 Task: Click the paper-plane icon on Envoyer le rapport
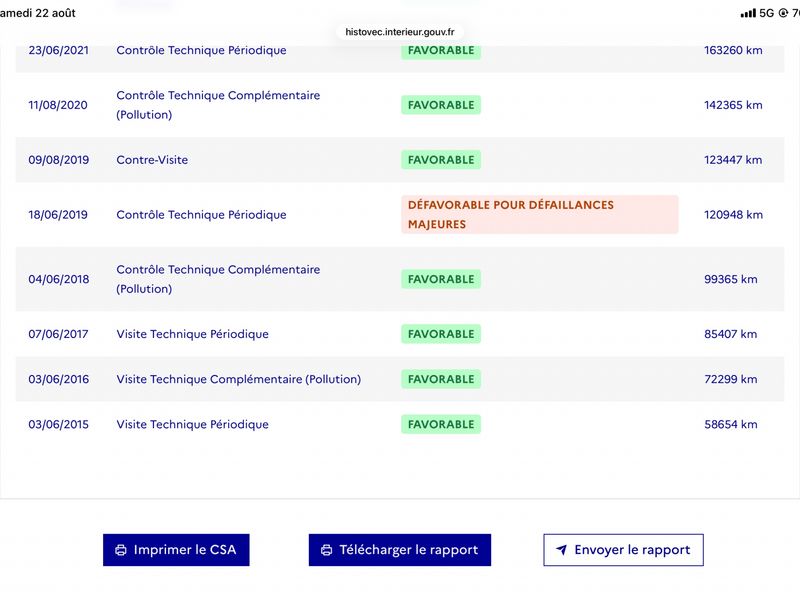561,549
